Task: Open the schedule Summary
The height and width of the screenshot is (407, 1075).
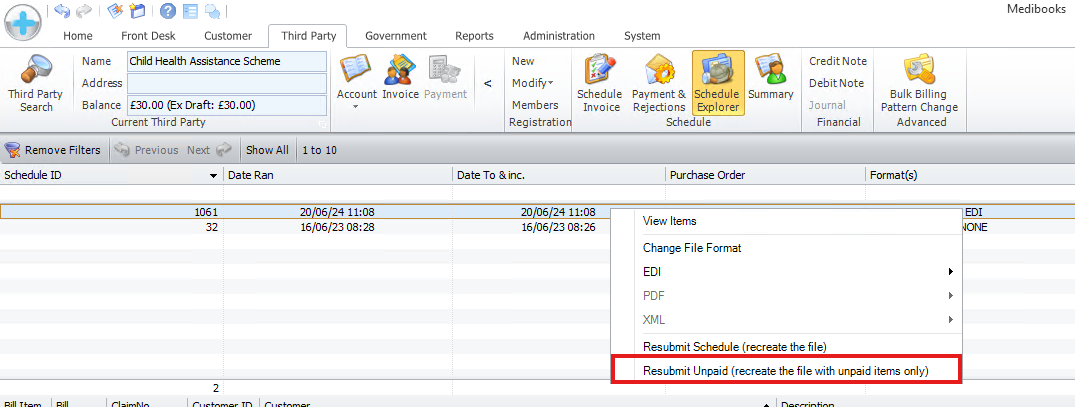Action: pos(770,79)
